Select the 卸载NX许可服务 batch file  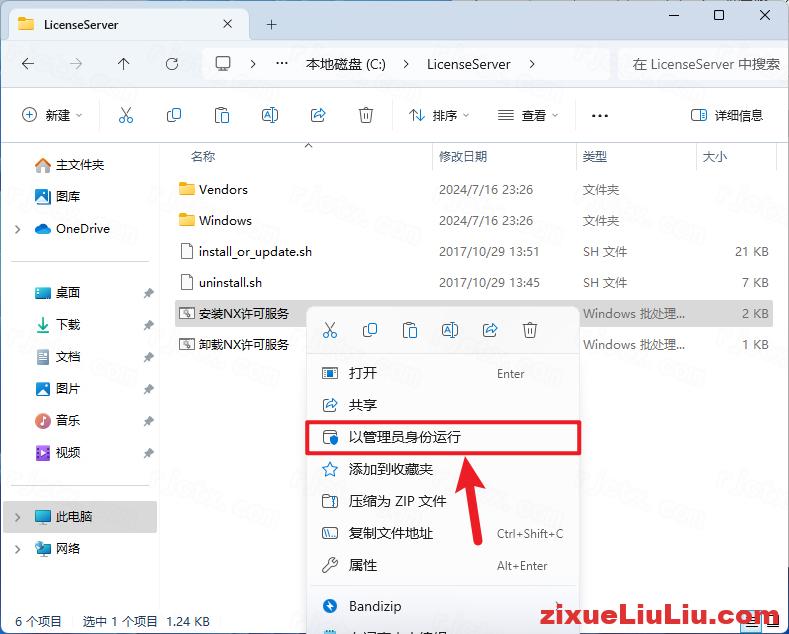coord(244,345)
